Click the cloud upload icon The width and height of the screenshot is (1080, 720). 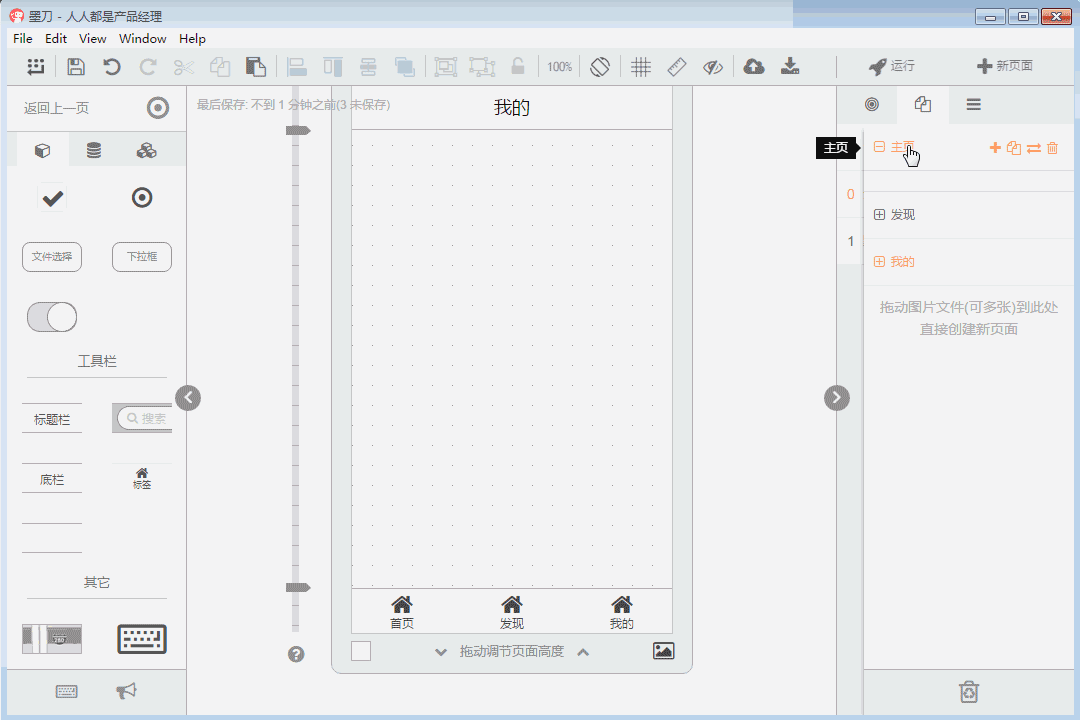754,67
